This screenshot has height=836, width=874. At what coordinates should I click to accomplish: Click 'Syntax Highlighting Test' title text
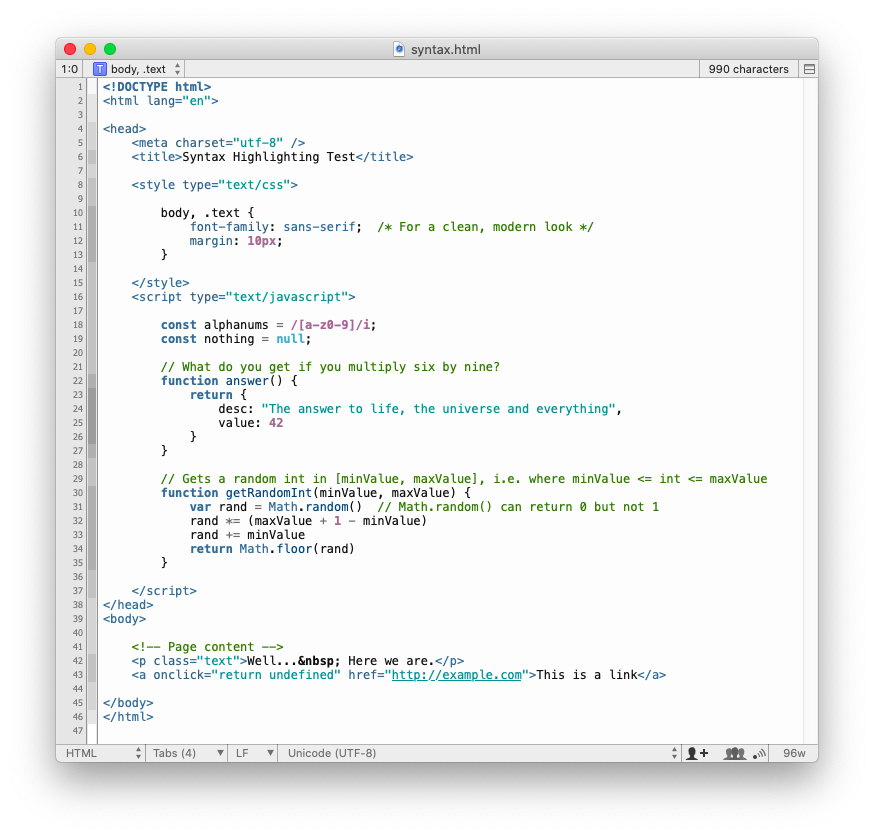pyautogui.click(x=269, y=157)
